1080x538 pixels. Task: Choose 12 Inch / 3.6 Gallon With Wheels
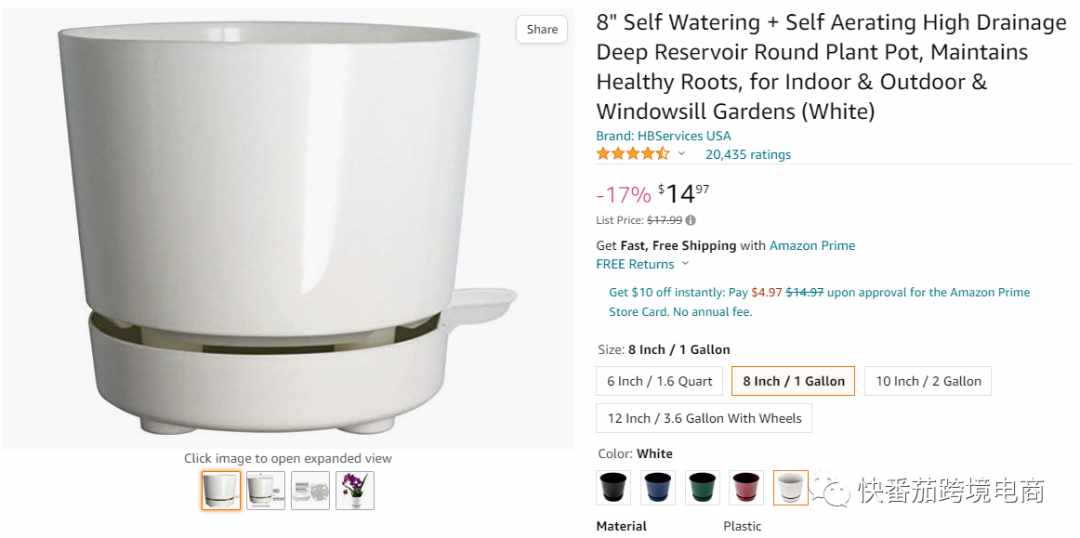704,418
